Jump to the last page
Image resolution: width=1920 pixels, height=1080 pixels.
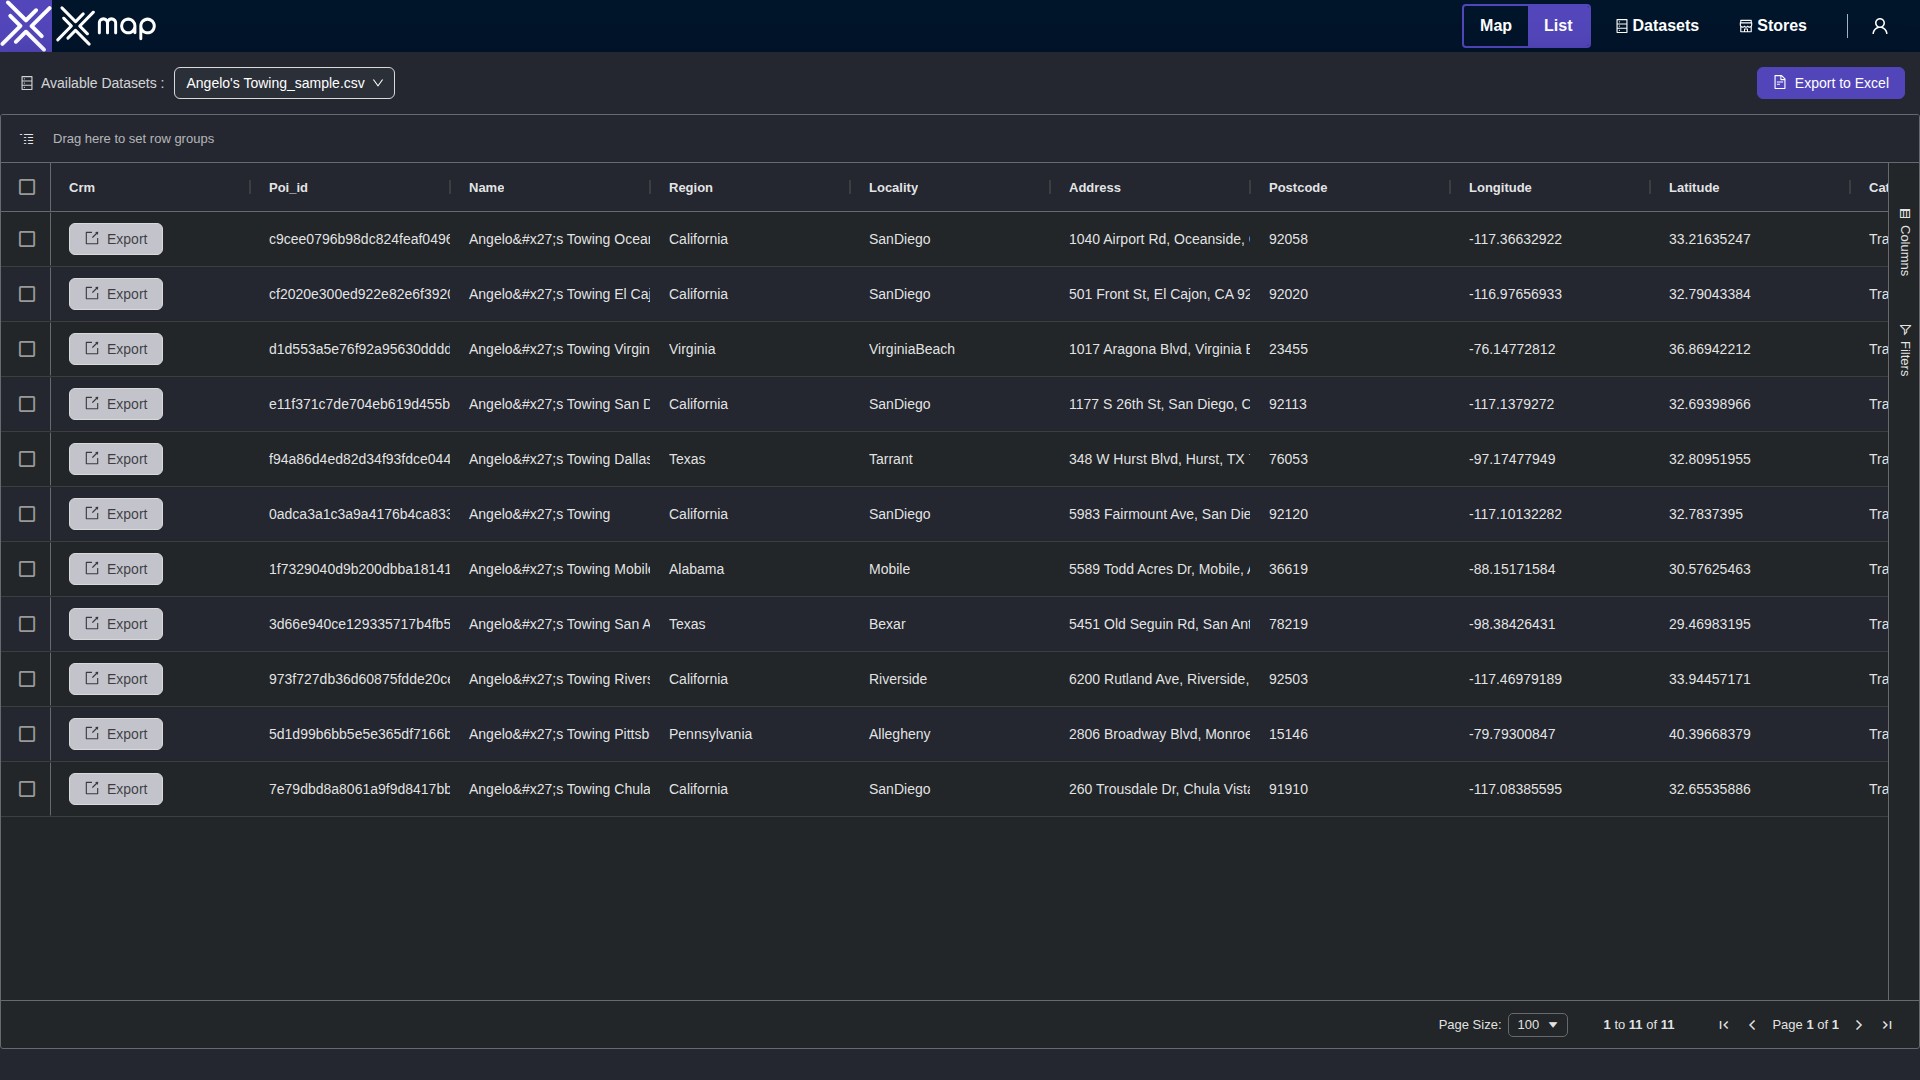(1887, 1025)
